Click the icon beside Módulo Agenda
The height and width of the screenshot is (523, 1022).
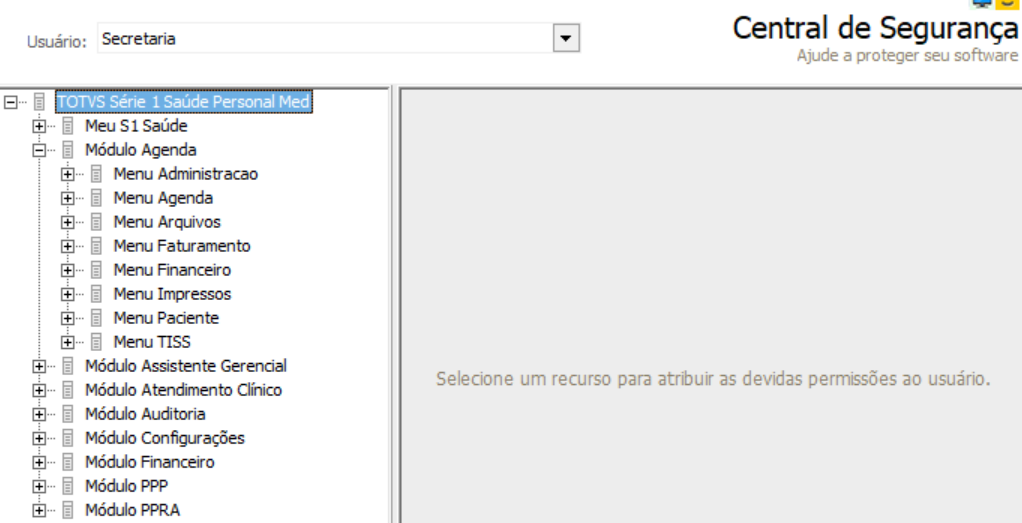pyautogui.click(x=68, y=150)
